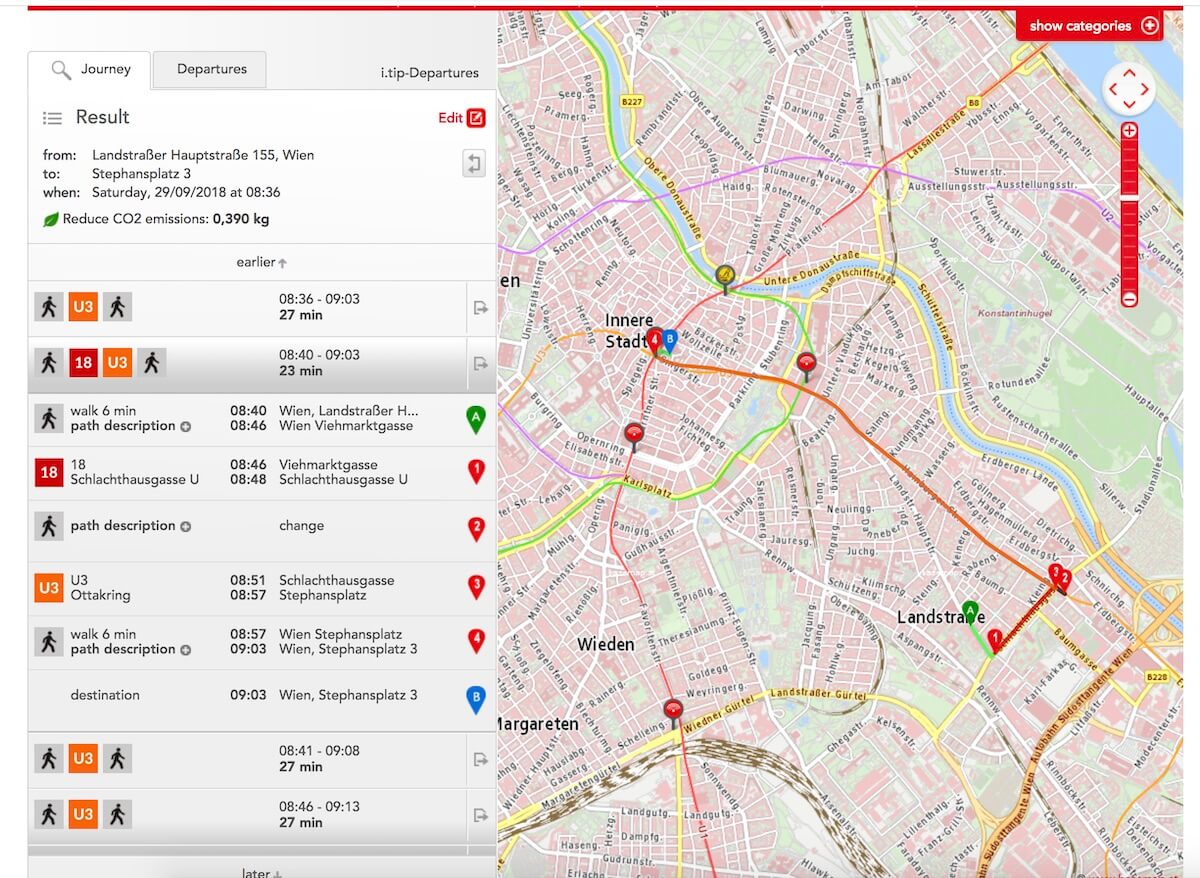Click the blue B destination marker on the map
The width and height of the screenshot is (1200, 878).
(x=667, y=340)
